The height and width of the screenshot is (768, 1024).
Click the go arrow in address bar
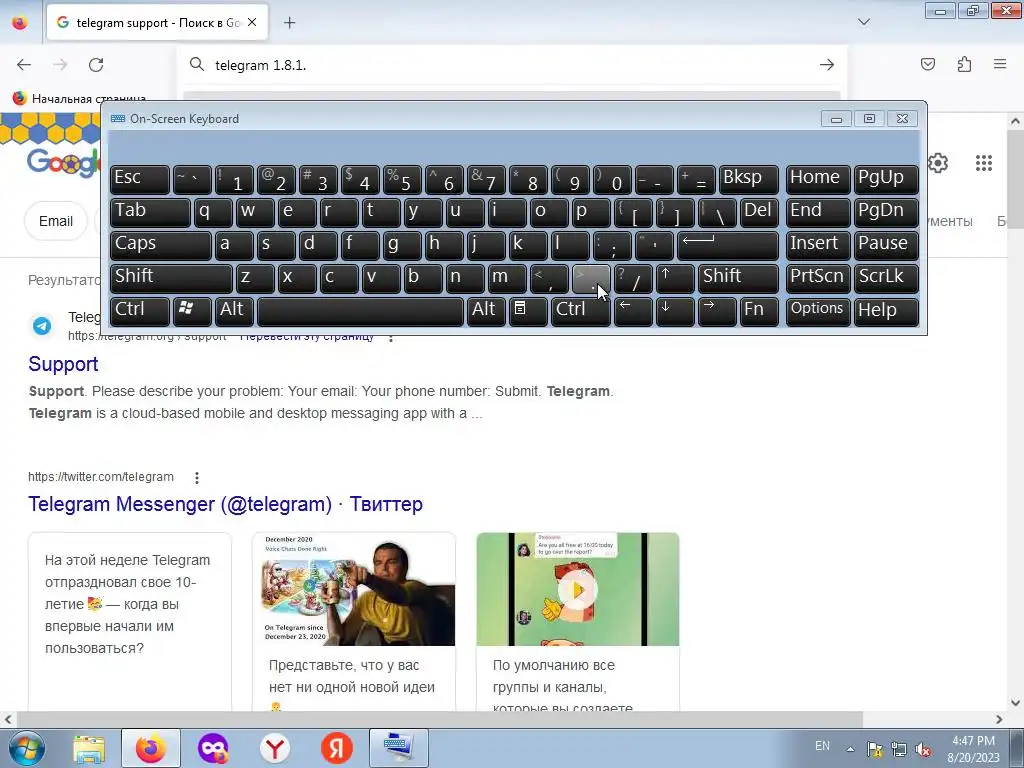827,65
